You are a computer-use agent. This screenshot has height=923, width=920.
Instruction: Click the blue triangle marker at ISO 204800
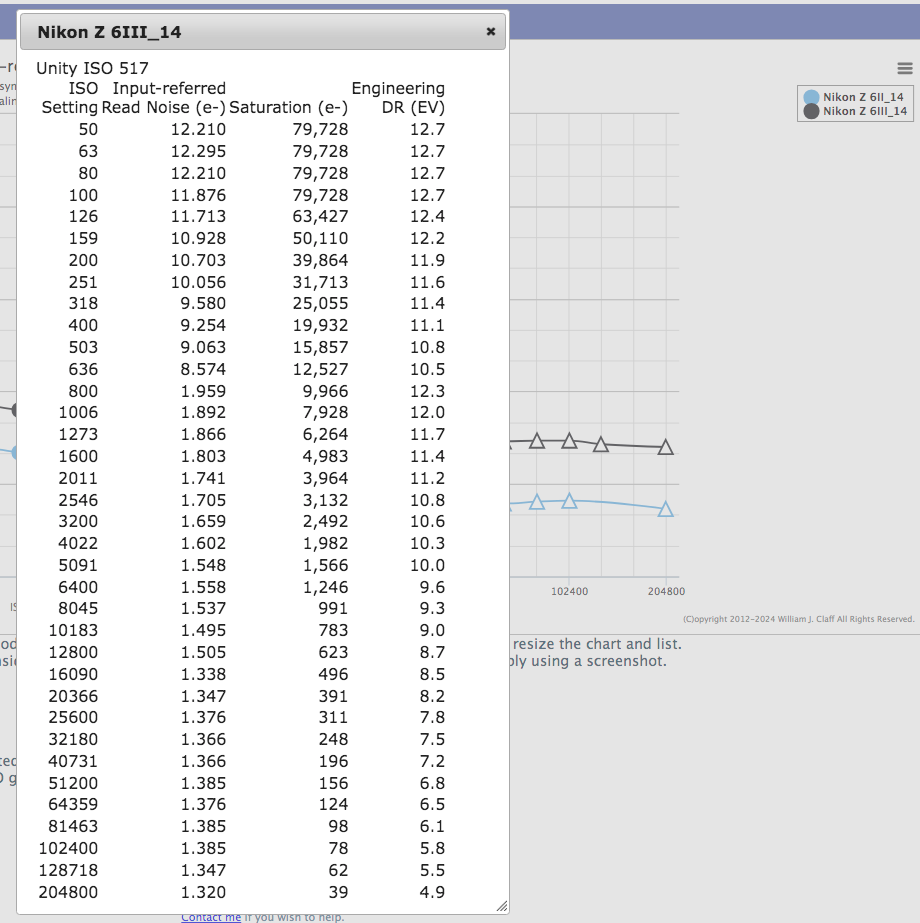tap(665, 510)
